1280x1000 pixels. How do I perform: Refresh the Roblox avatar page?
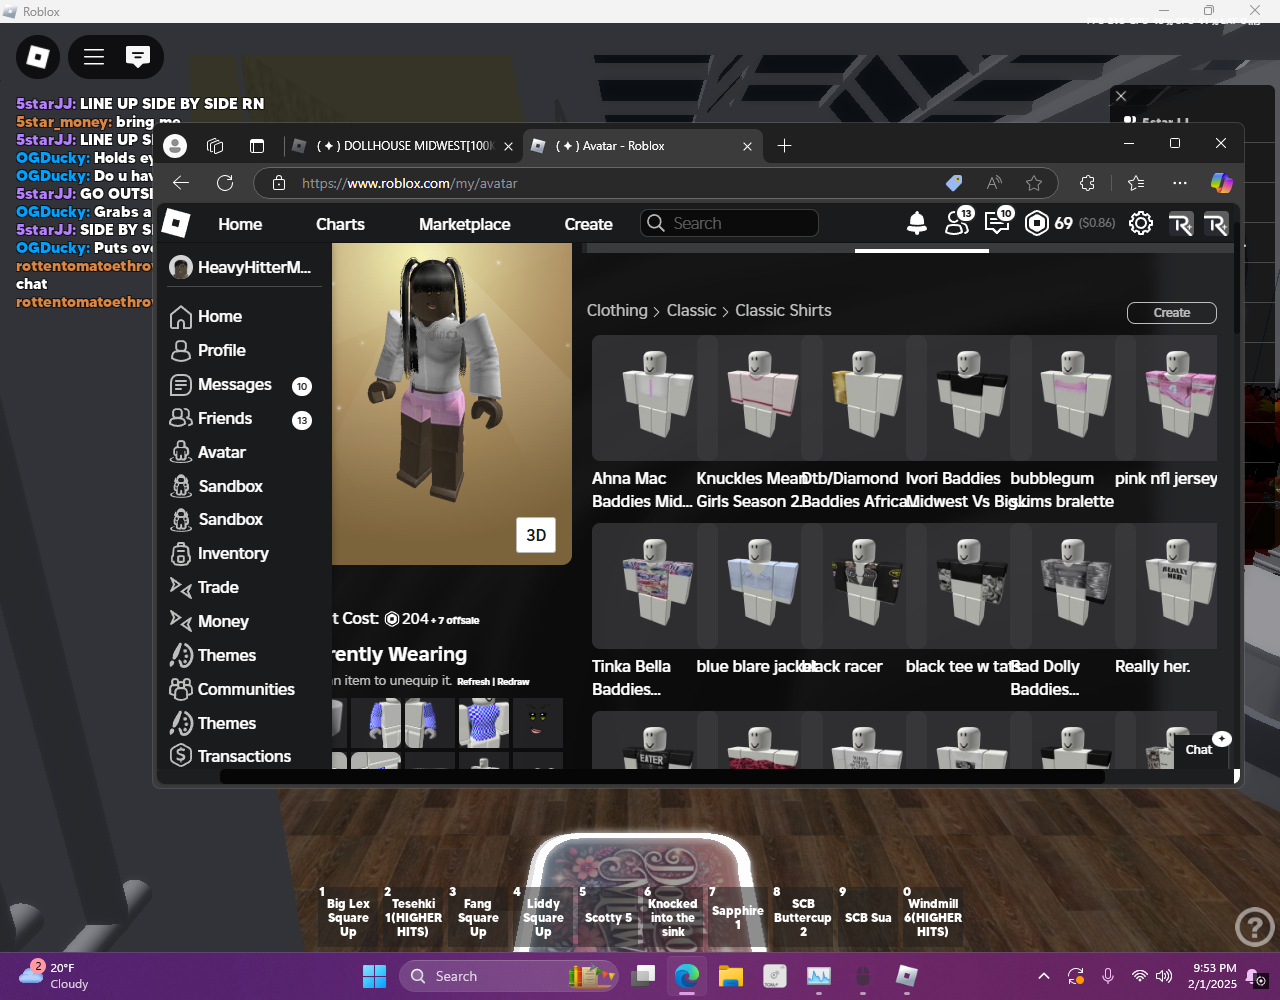(x=225, y=183)
